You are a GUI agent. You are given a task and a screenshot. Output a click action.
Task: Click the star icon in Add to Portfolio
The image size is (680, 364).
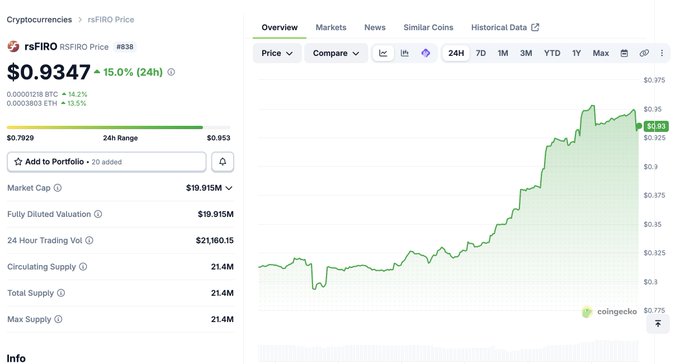(18, 162)
